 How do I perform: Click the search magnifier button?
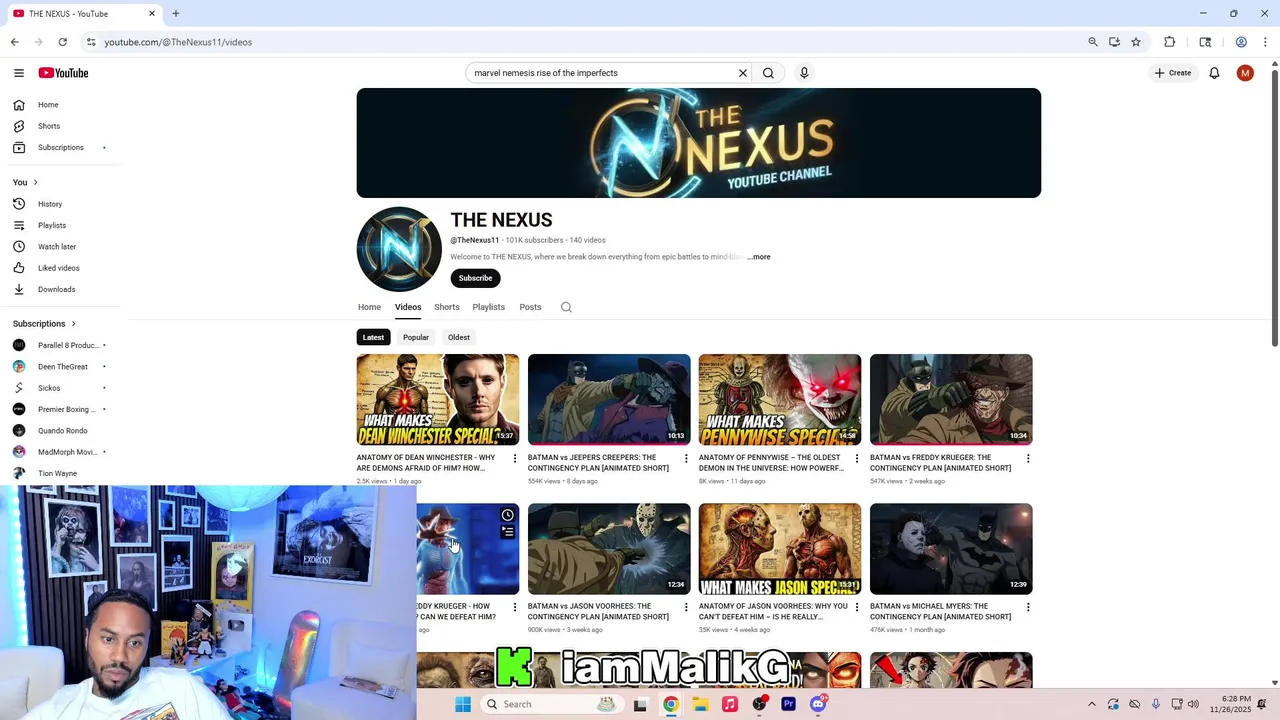768,73
